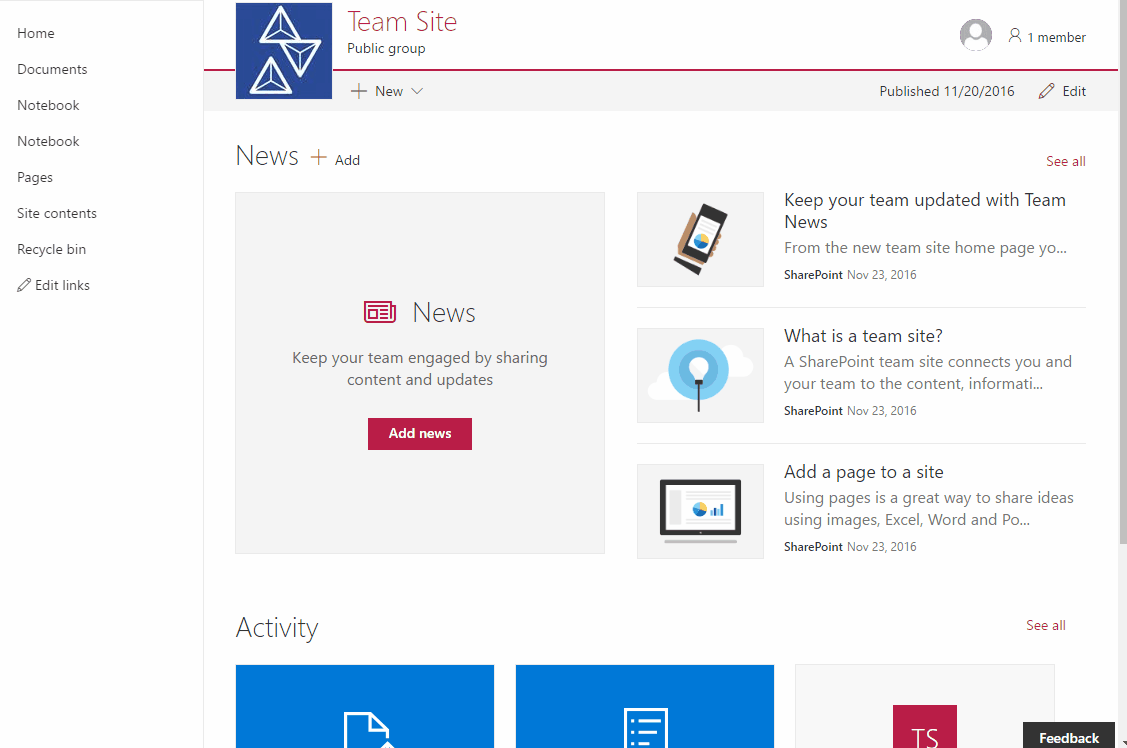Click the plus icon beside News Add
The height and width of the screenshot is (748, 1127).
coord(319,158)
